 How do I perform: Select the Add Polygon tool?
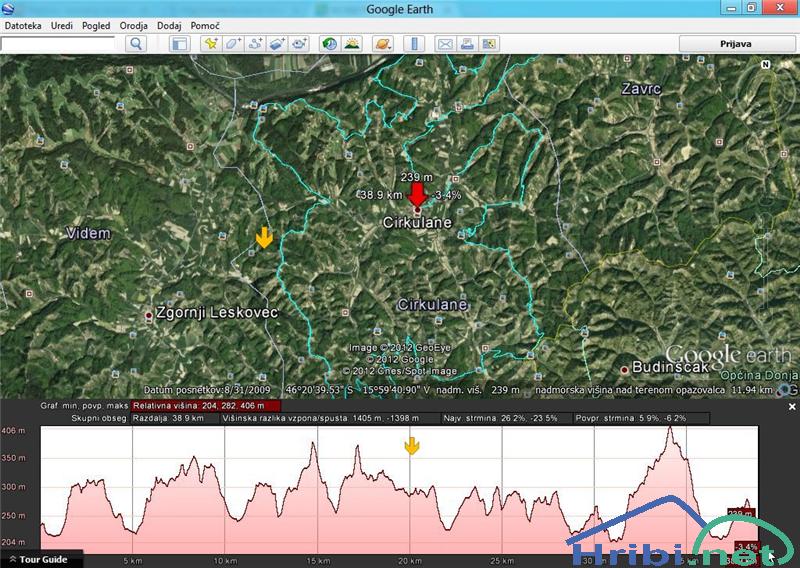point(233,44)
